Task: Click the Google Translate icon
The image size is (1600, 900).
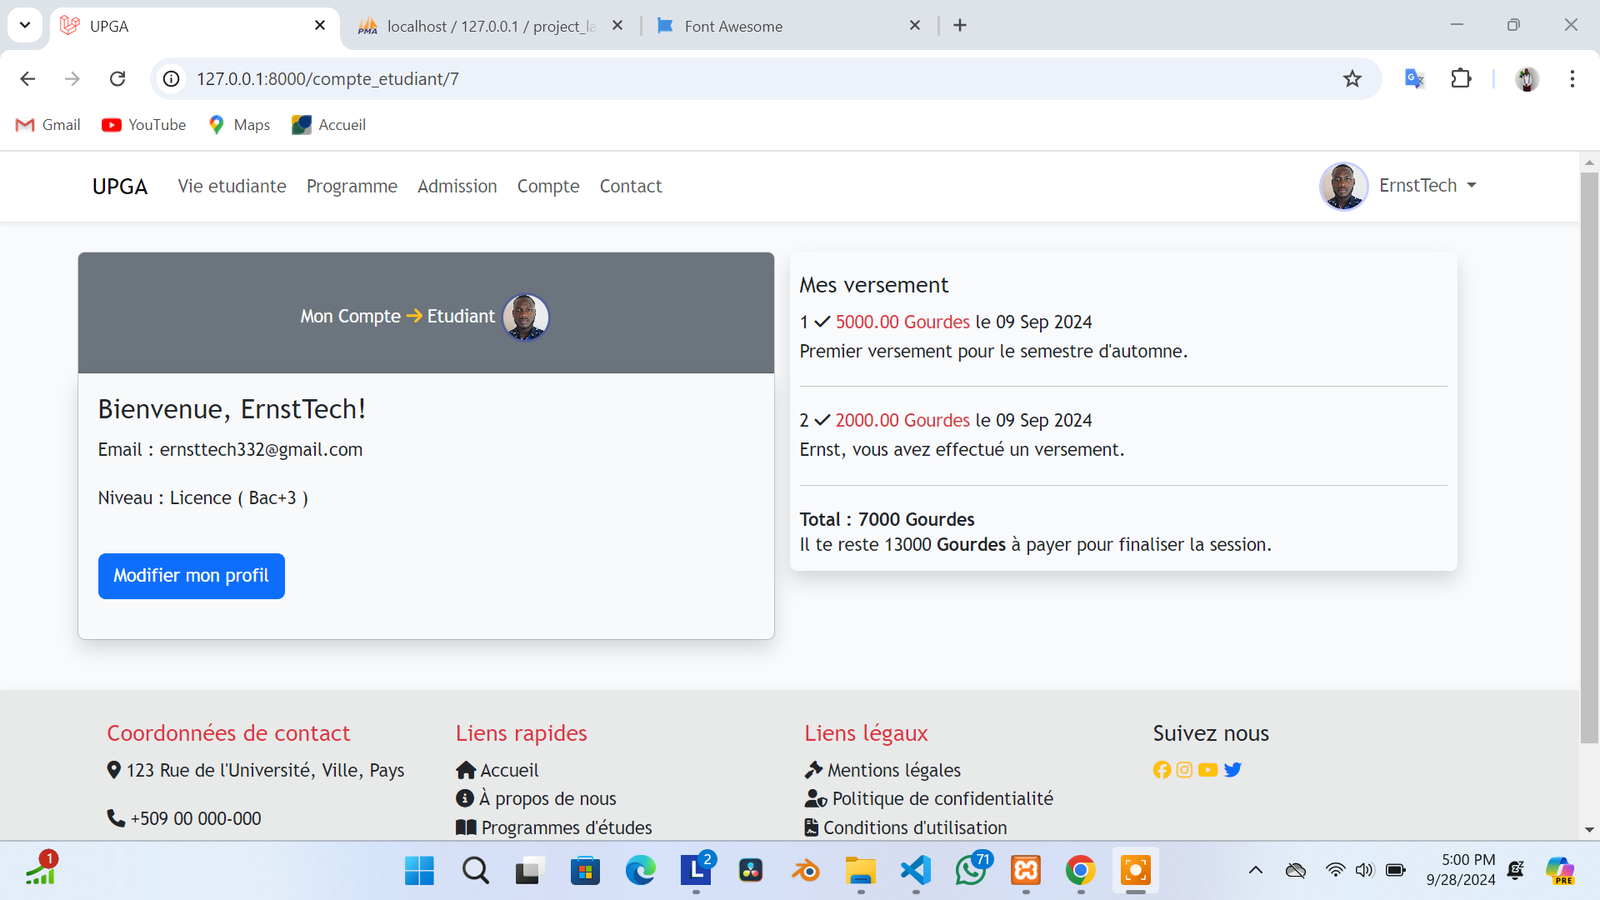Action: [x=1414, y=79]
